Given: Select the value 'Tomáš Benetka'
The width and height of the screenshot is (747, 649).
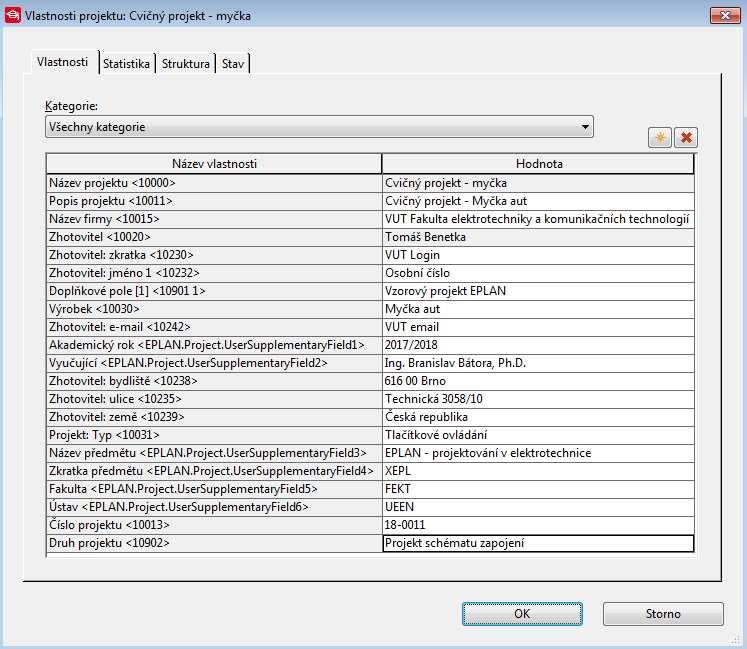Looking at the screenshot, I should point(538,237).
